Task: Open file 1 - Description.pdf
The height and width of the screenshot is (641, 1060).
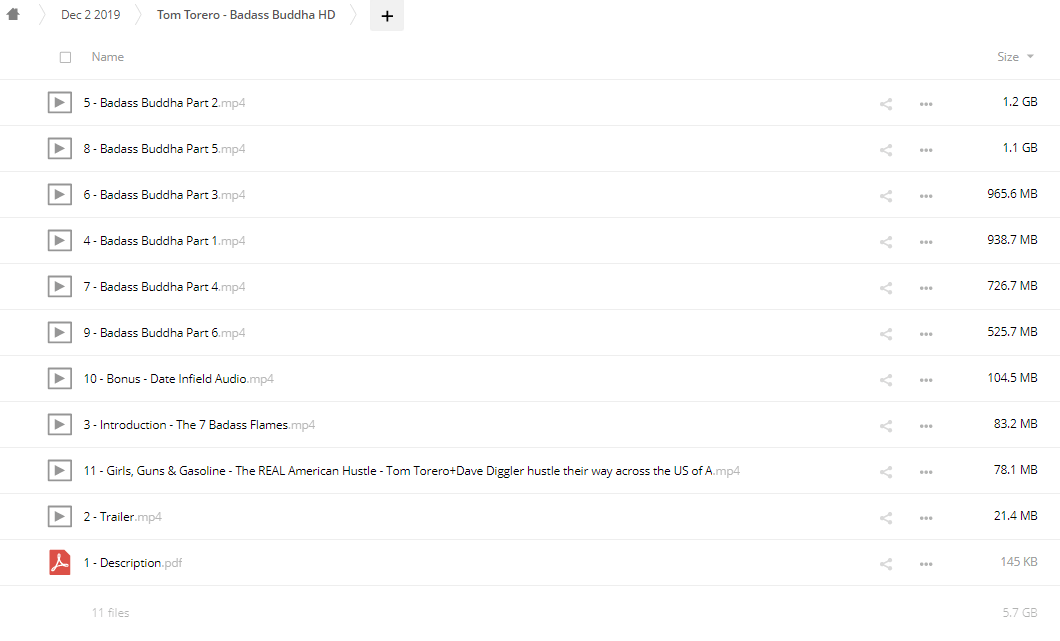Action: (132, 563)
